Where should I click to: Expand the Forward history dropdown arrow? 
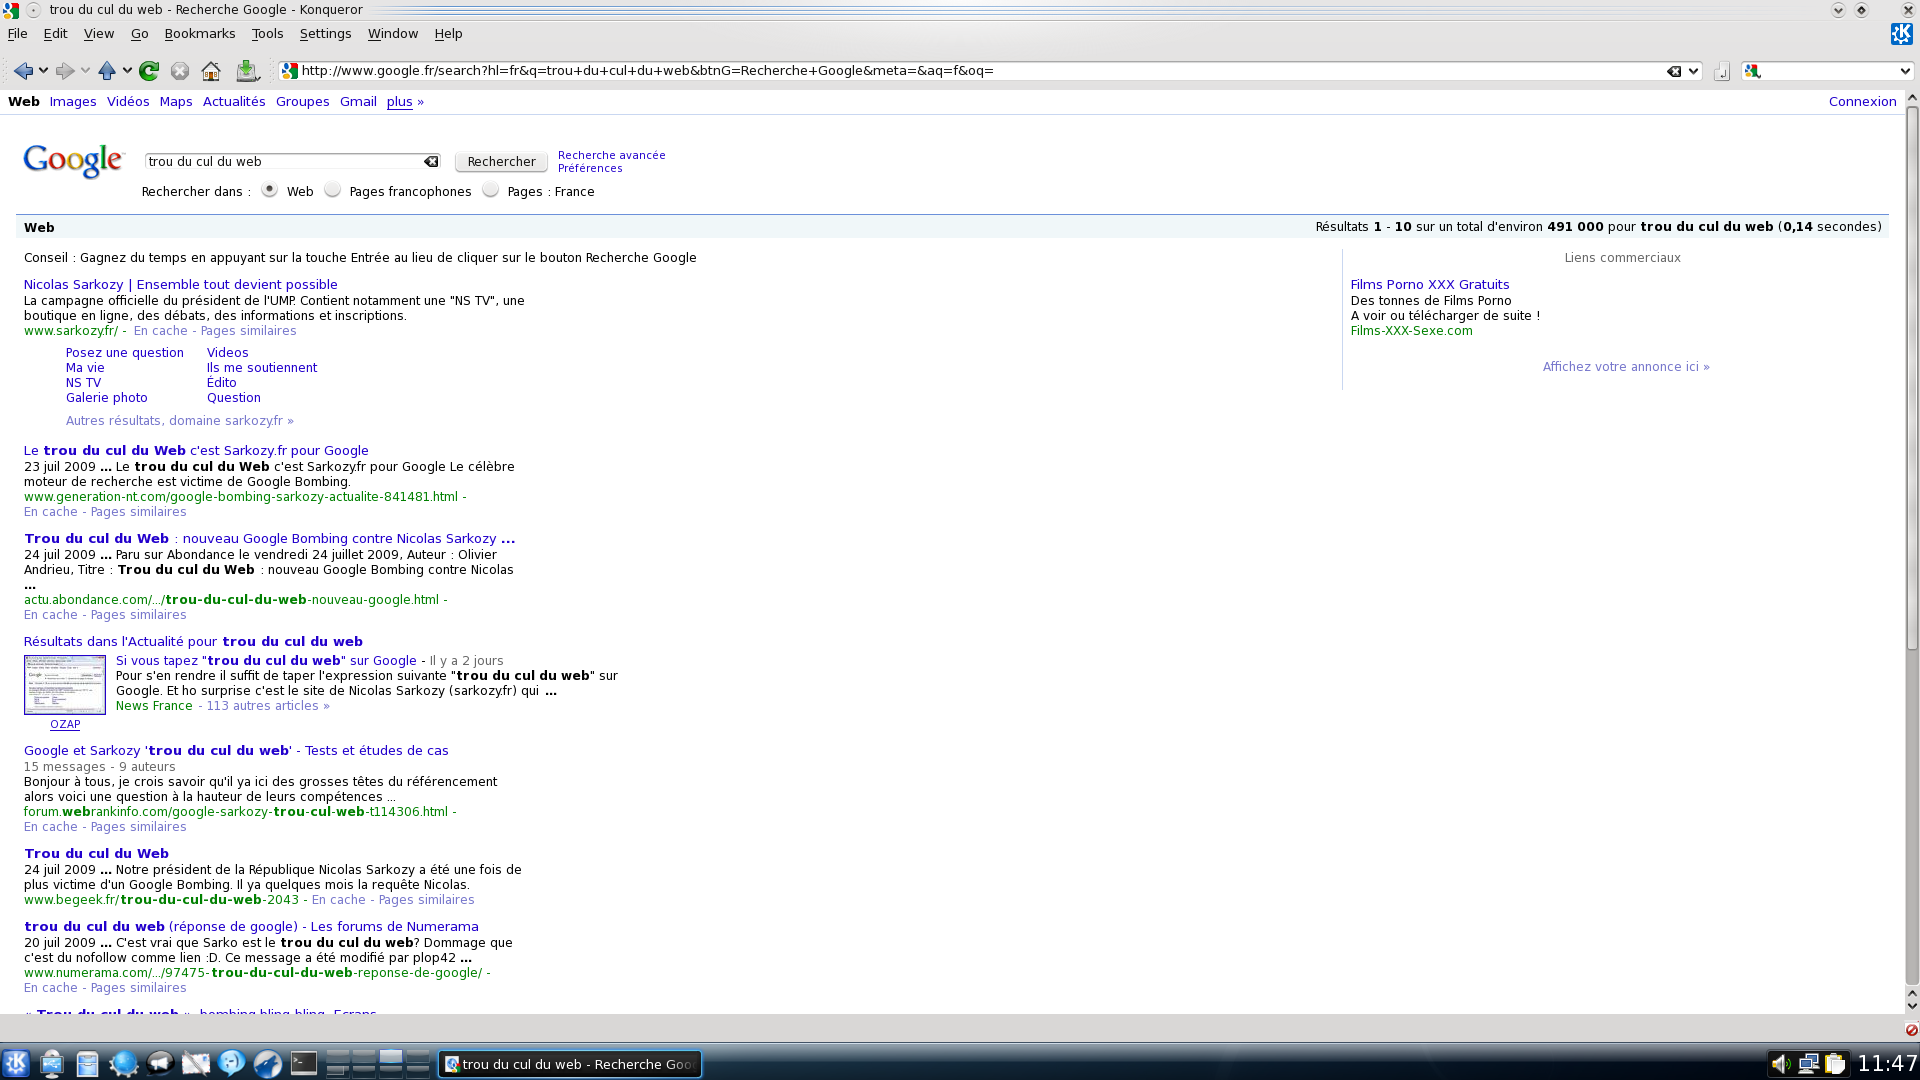point(85,71)
